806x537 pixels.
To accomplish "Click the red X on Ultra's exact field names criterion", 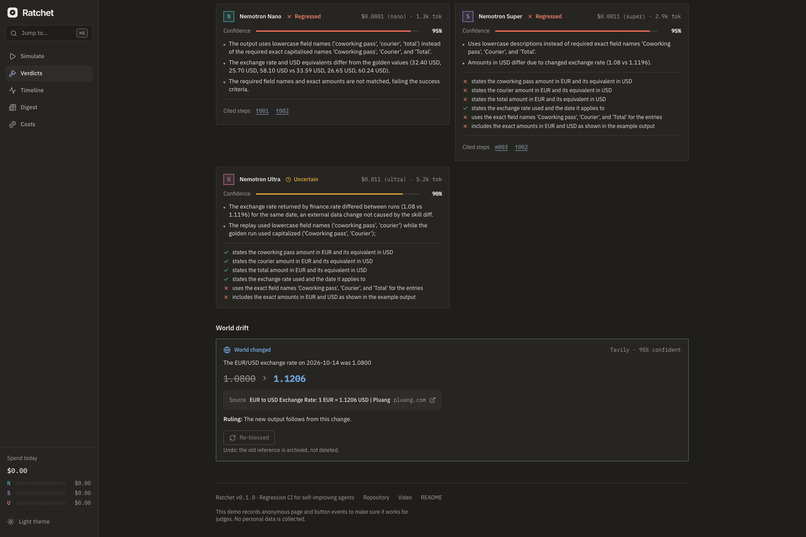I will coord(226,288).
